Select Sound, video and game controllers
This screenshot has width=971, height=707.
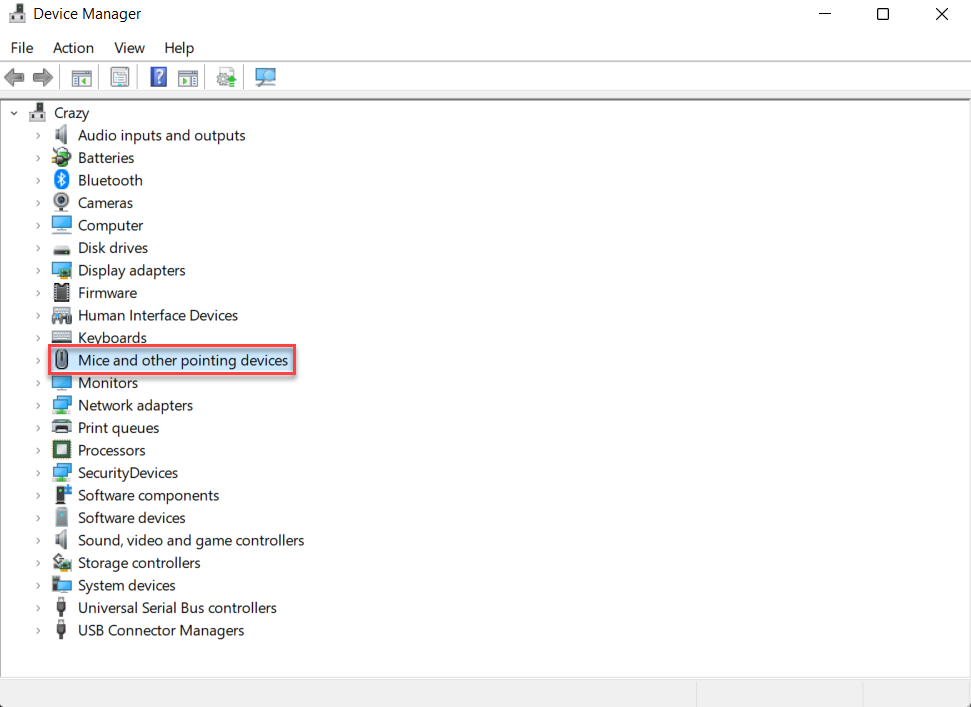pos(190,540)
